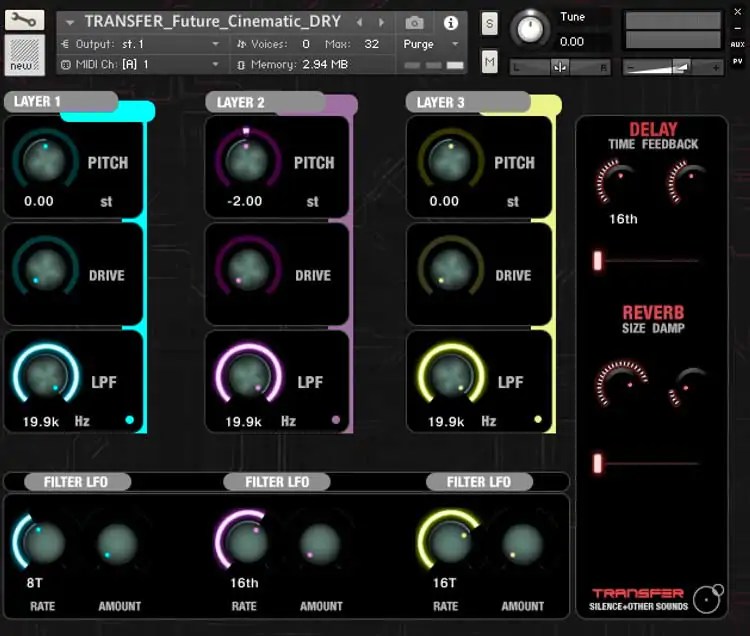750x636 pixels.
Task: Go to previous preset with left arrow
Action: (x=359, y=22)
